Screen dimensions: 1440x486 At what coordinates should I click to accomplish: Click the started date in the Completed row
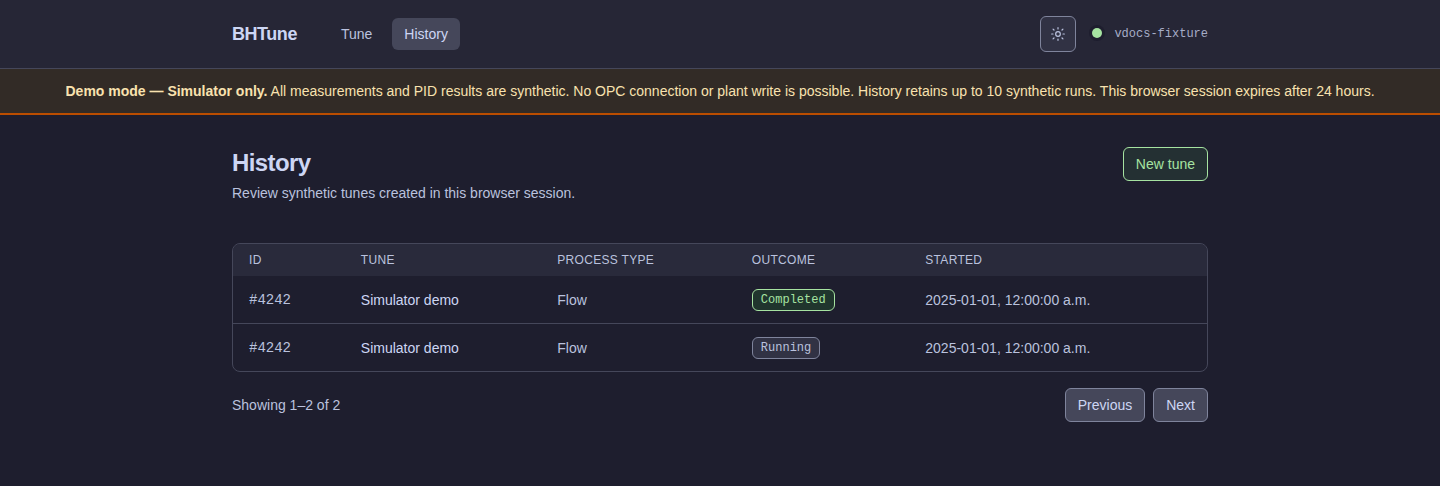[1007, 300]
